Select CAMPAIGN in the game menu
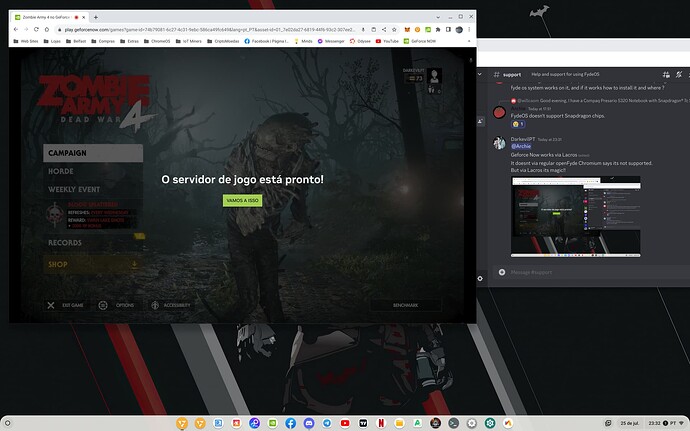The image size is (690, 431). click(x=93, y=153)
